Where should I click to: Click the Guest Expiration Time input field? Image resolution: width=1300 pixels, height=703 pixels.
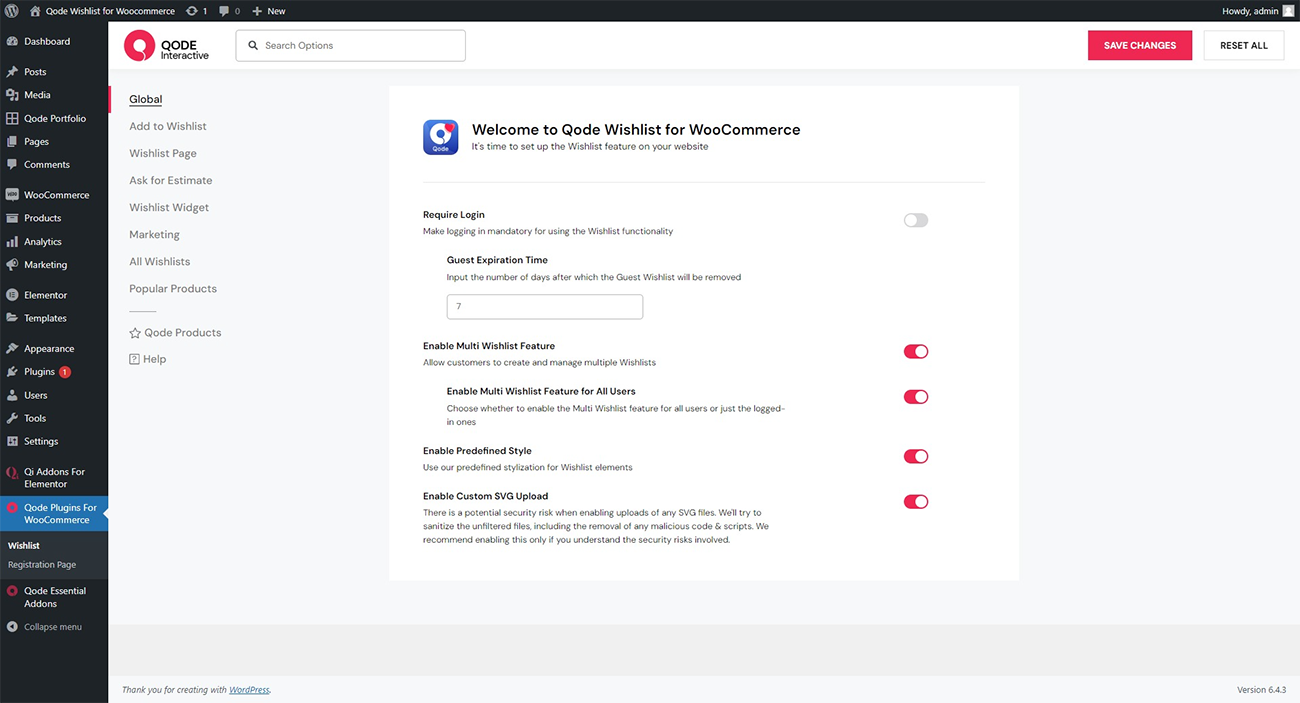tap(544, 307)
